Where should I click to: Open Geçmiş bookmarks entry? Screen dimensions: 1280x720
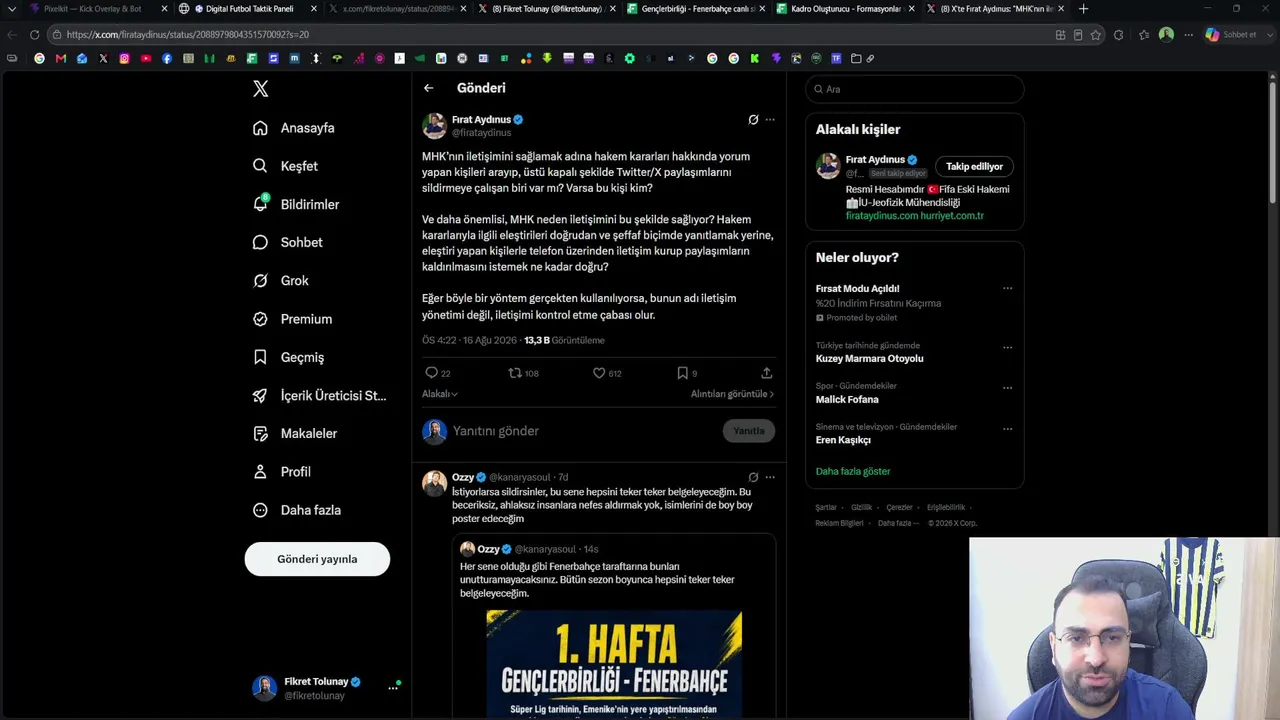[x=288, y=357]
